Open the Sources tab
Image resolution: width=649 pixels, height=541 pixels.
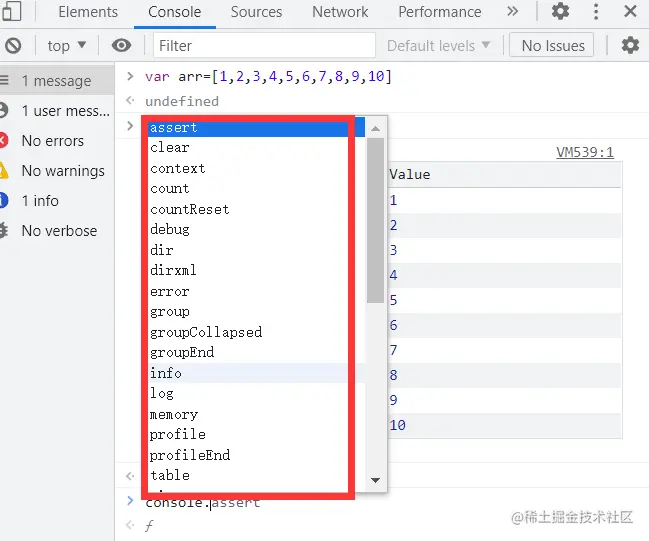256,12
